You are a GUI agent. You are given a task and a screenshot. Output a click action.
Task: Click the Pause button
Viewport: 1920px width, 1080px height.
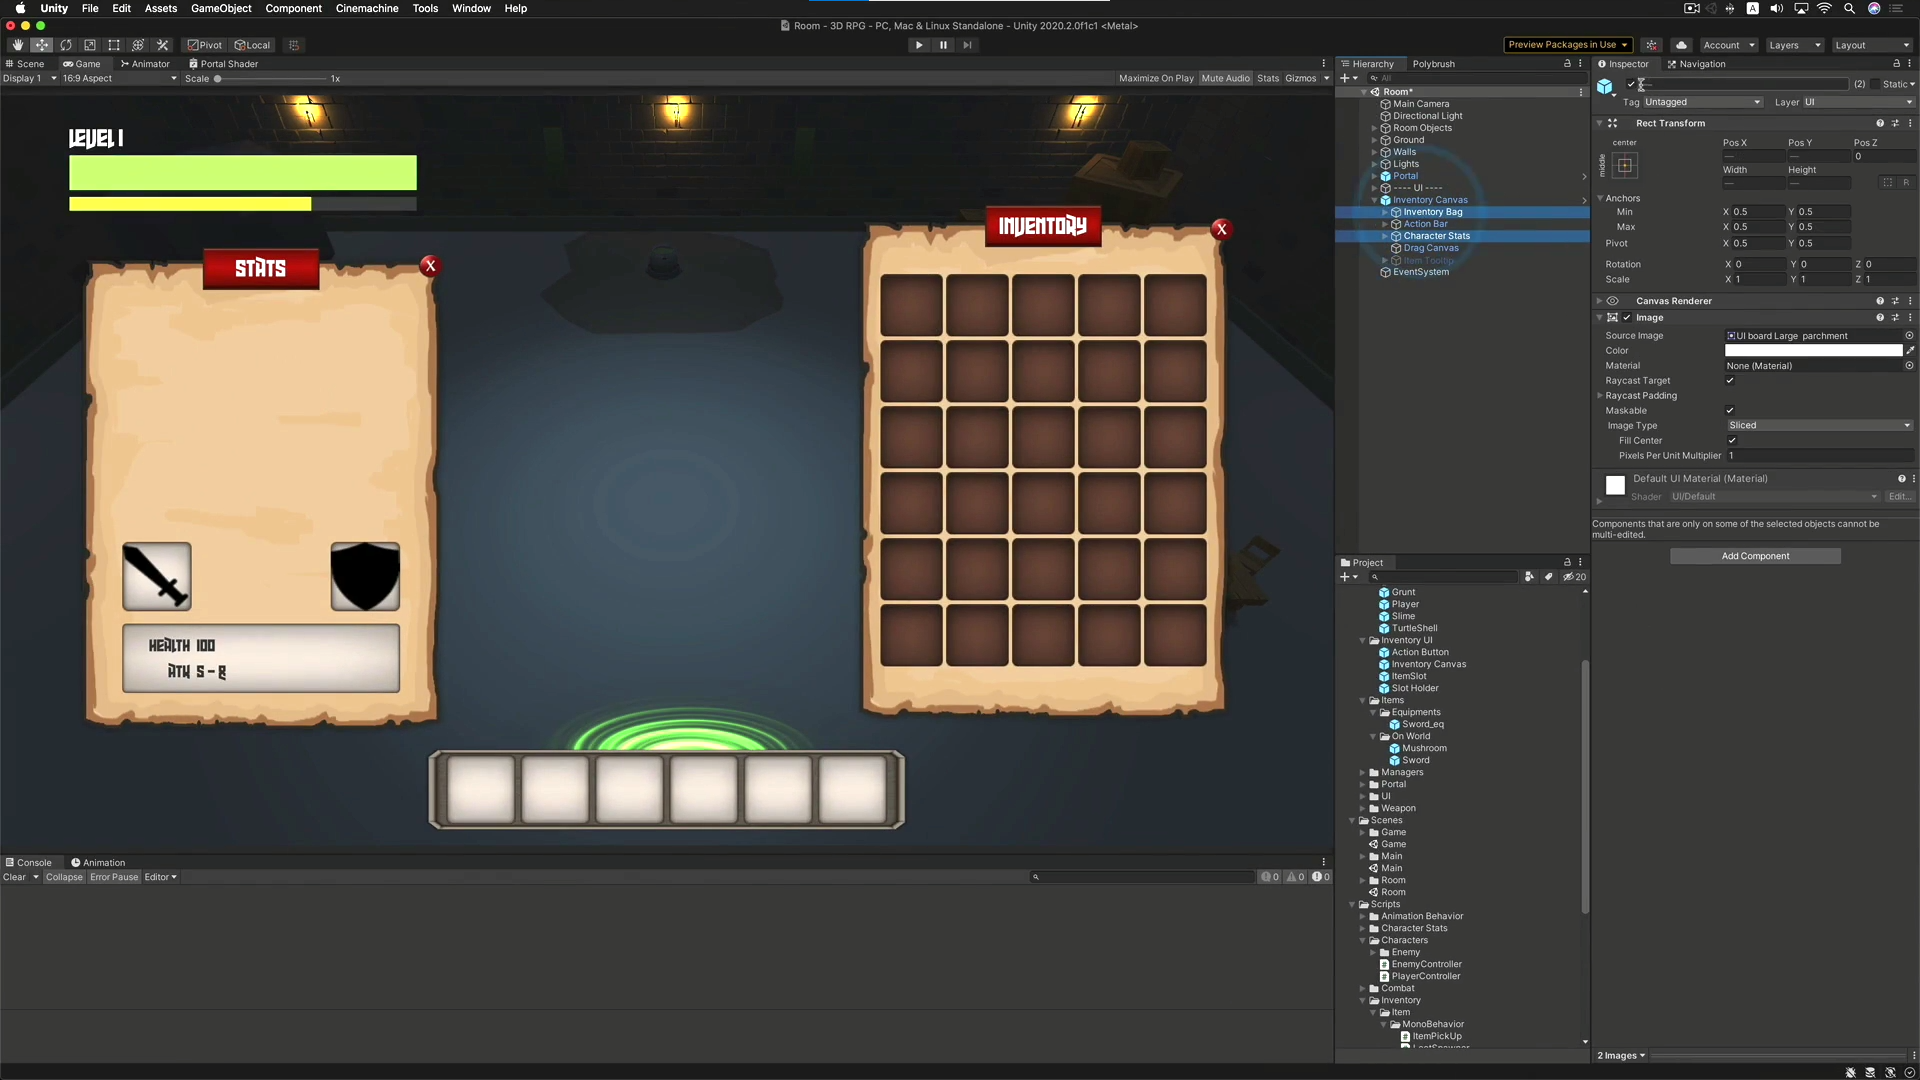[943, 45]
